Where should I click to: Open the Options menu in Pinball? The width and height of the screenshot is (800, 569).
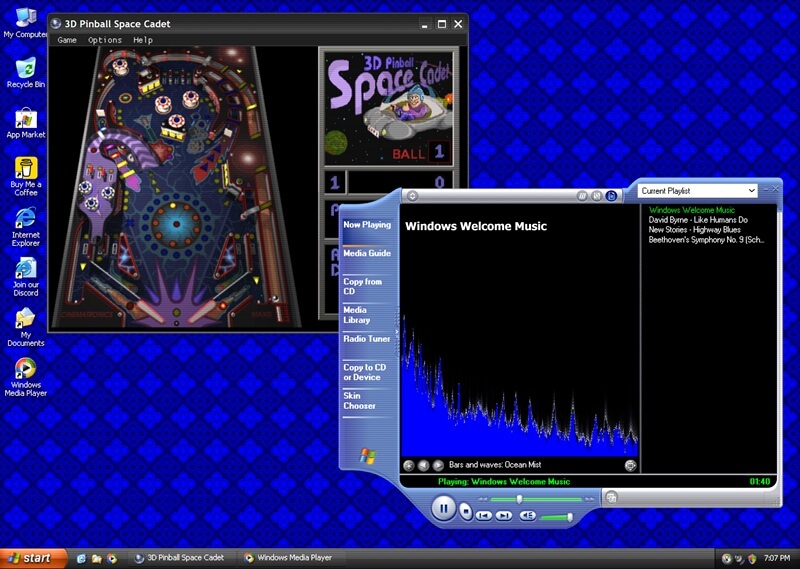pos(105,40)
